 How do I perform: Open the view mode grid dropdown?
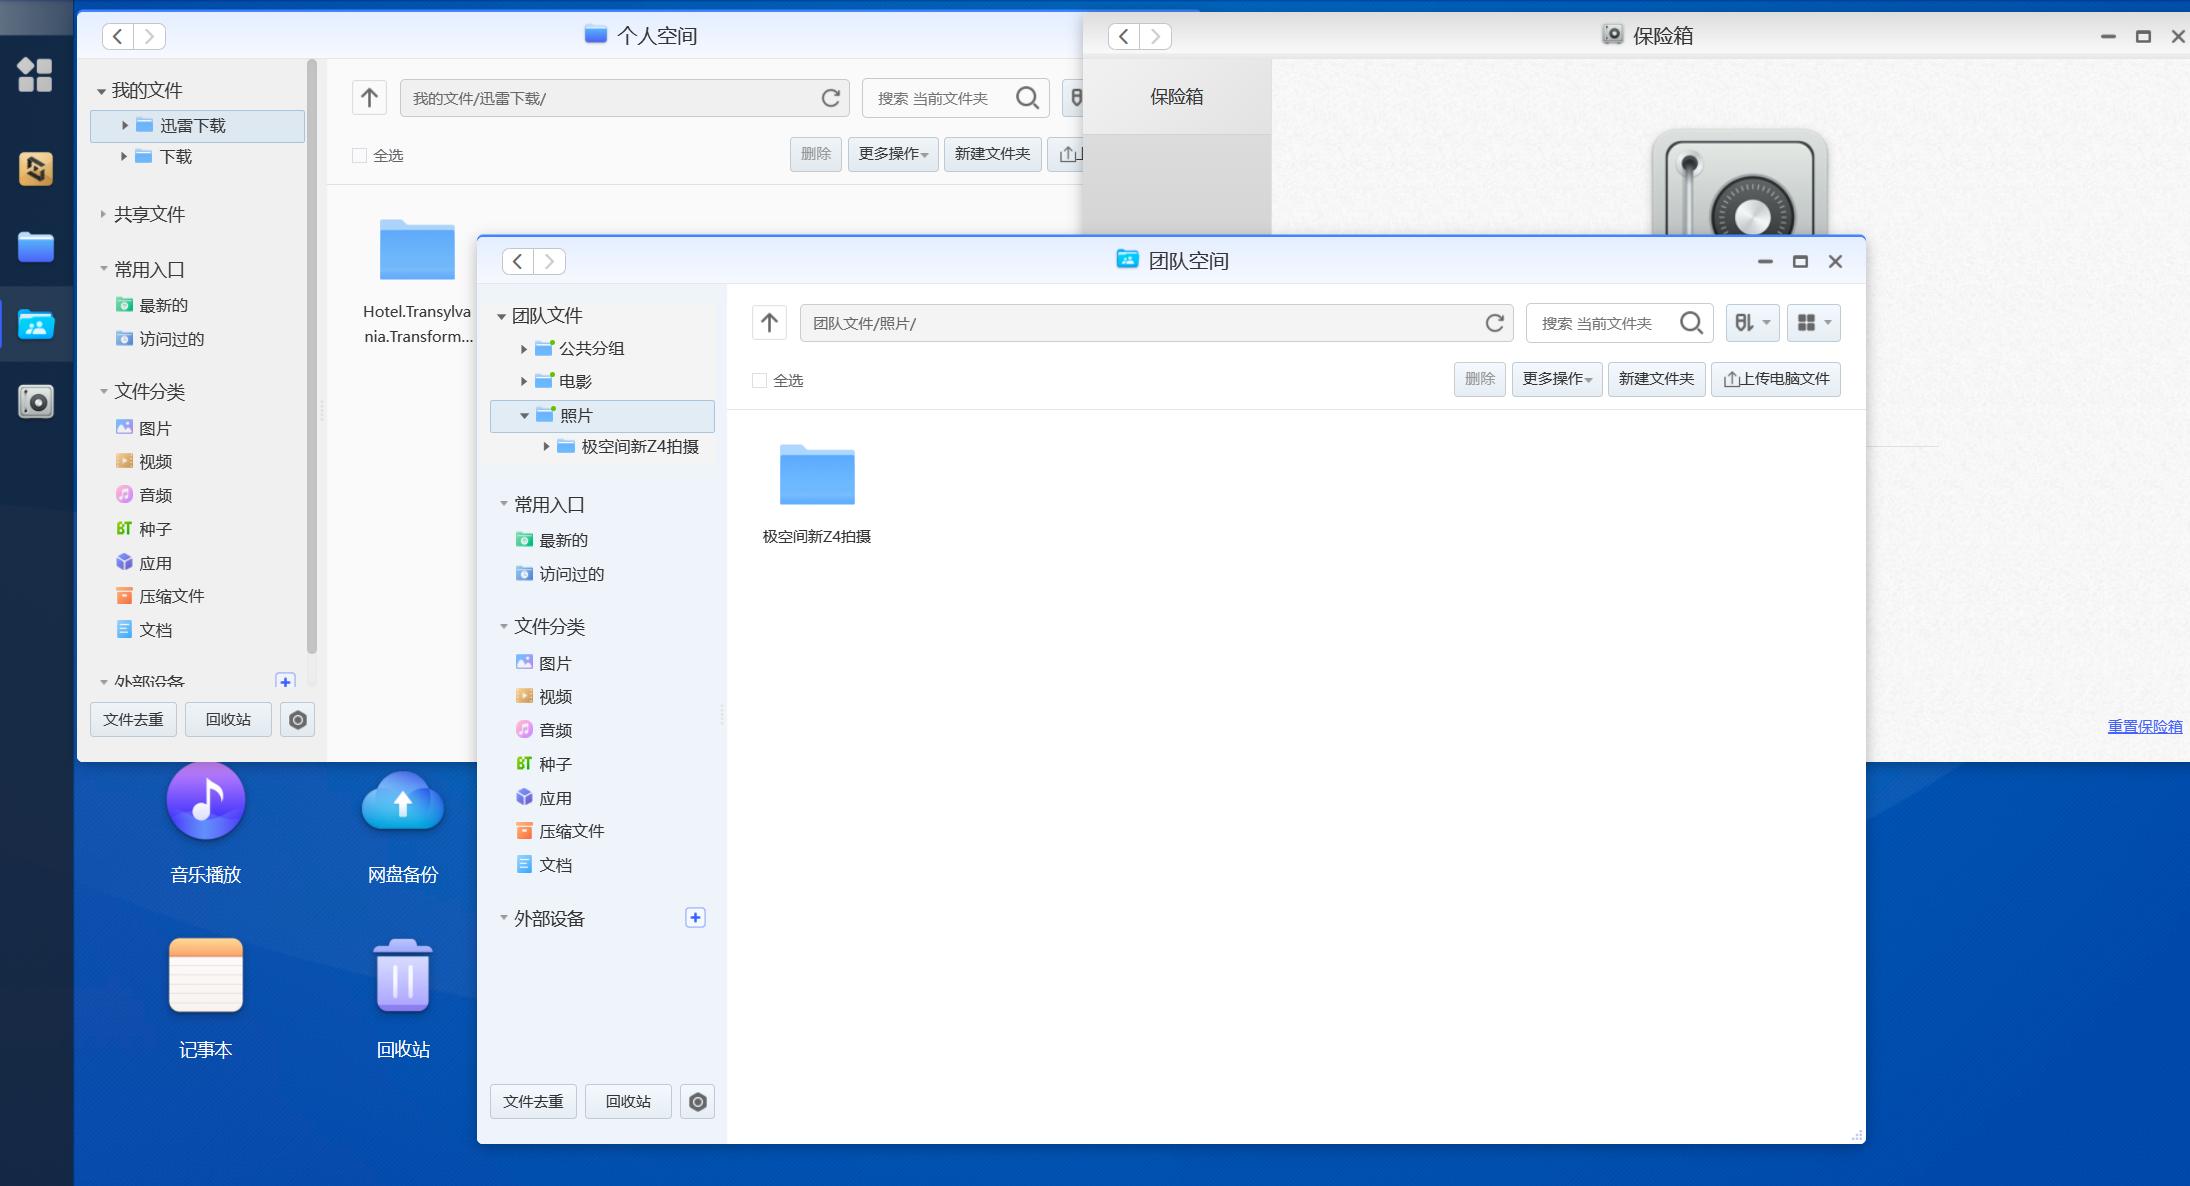pyautogui.click(x=1813, y=323)
